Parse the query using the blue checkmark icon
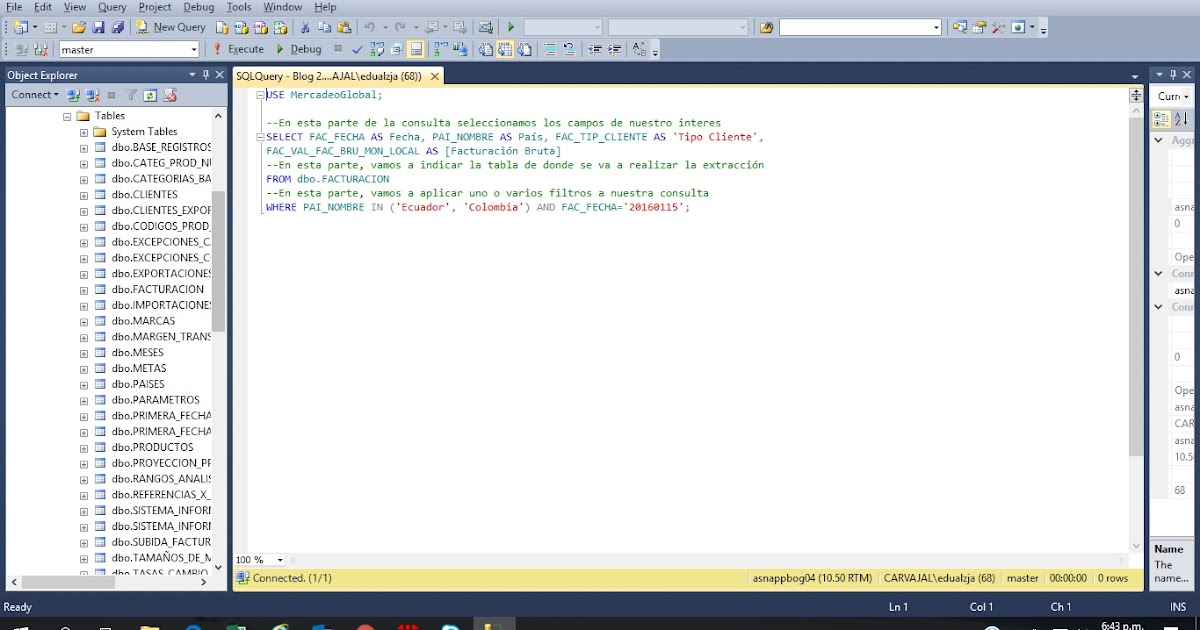The height and width of the screenshot is (630, 1200). point(357,48)
